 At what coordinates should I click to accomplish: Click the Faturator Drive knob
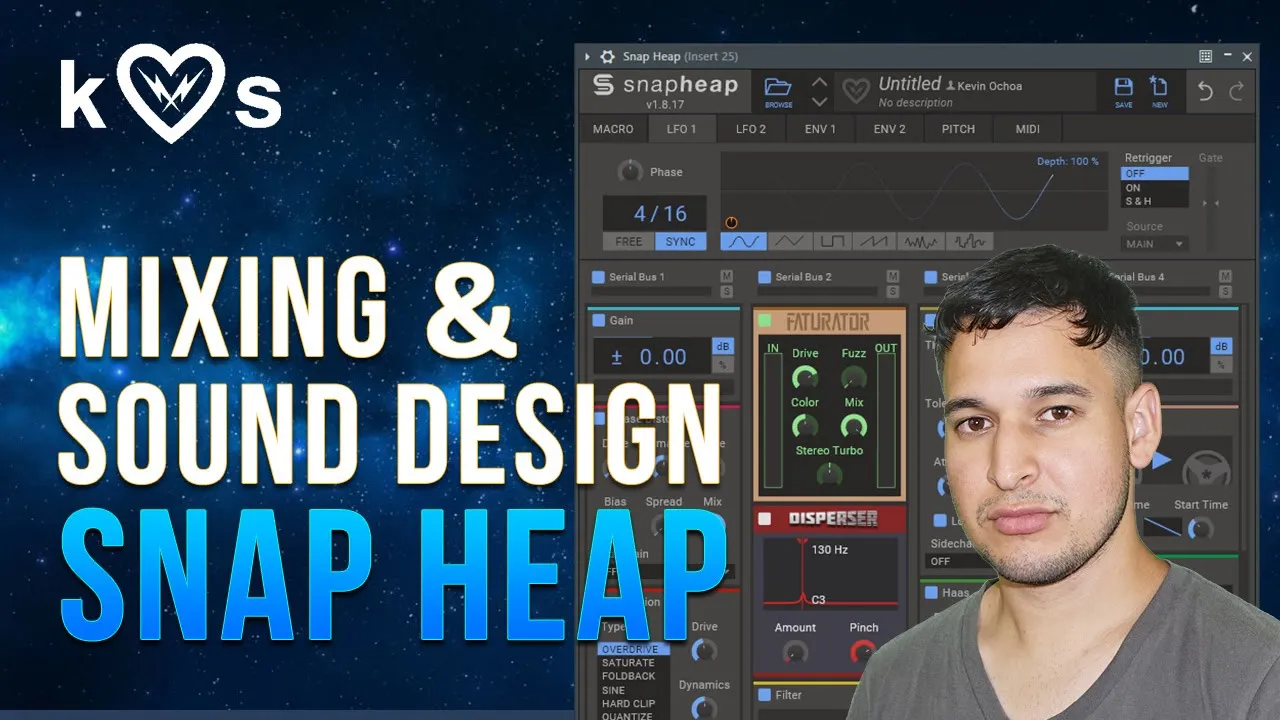click(805, 377)
